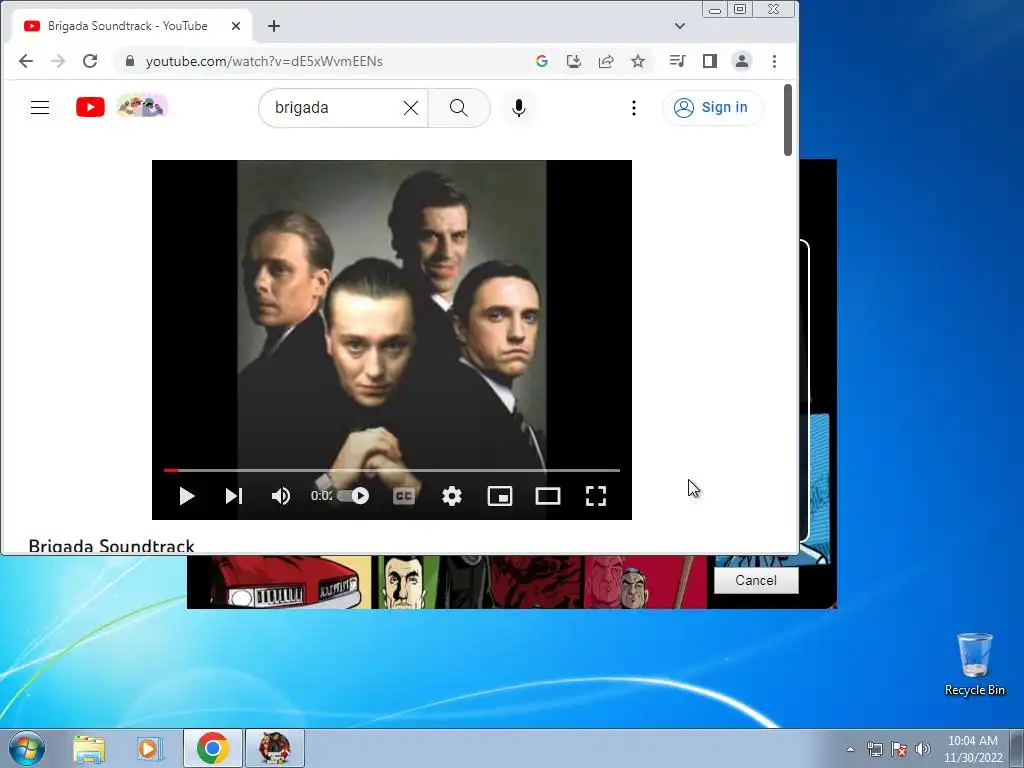Click Cancel in the GTA window
Image resolution: width=1024 pixels, height=768 pixels.
[756, 581]
